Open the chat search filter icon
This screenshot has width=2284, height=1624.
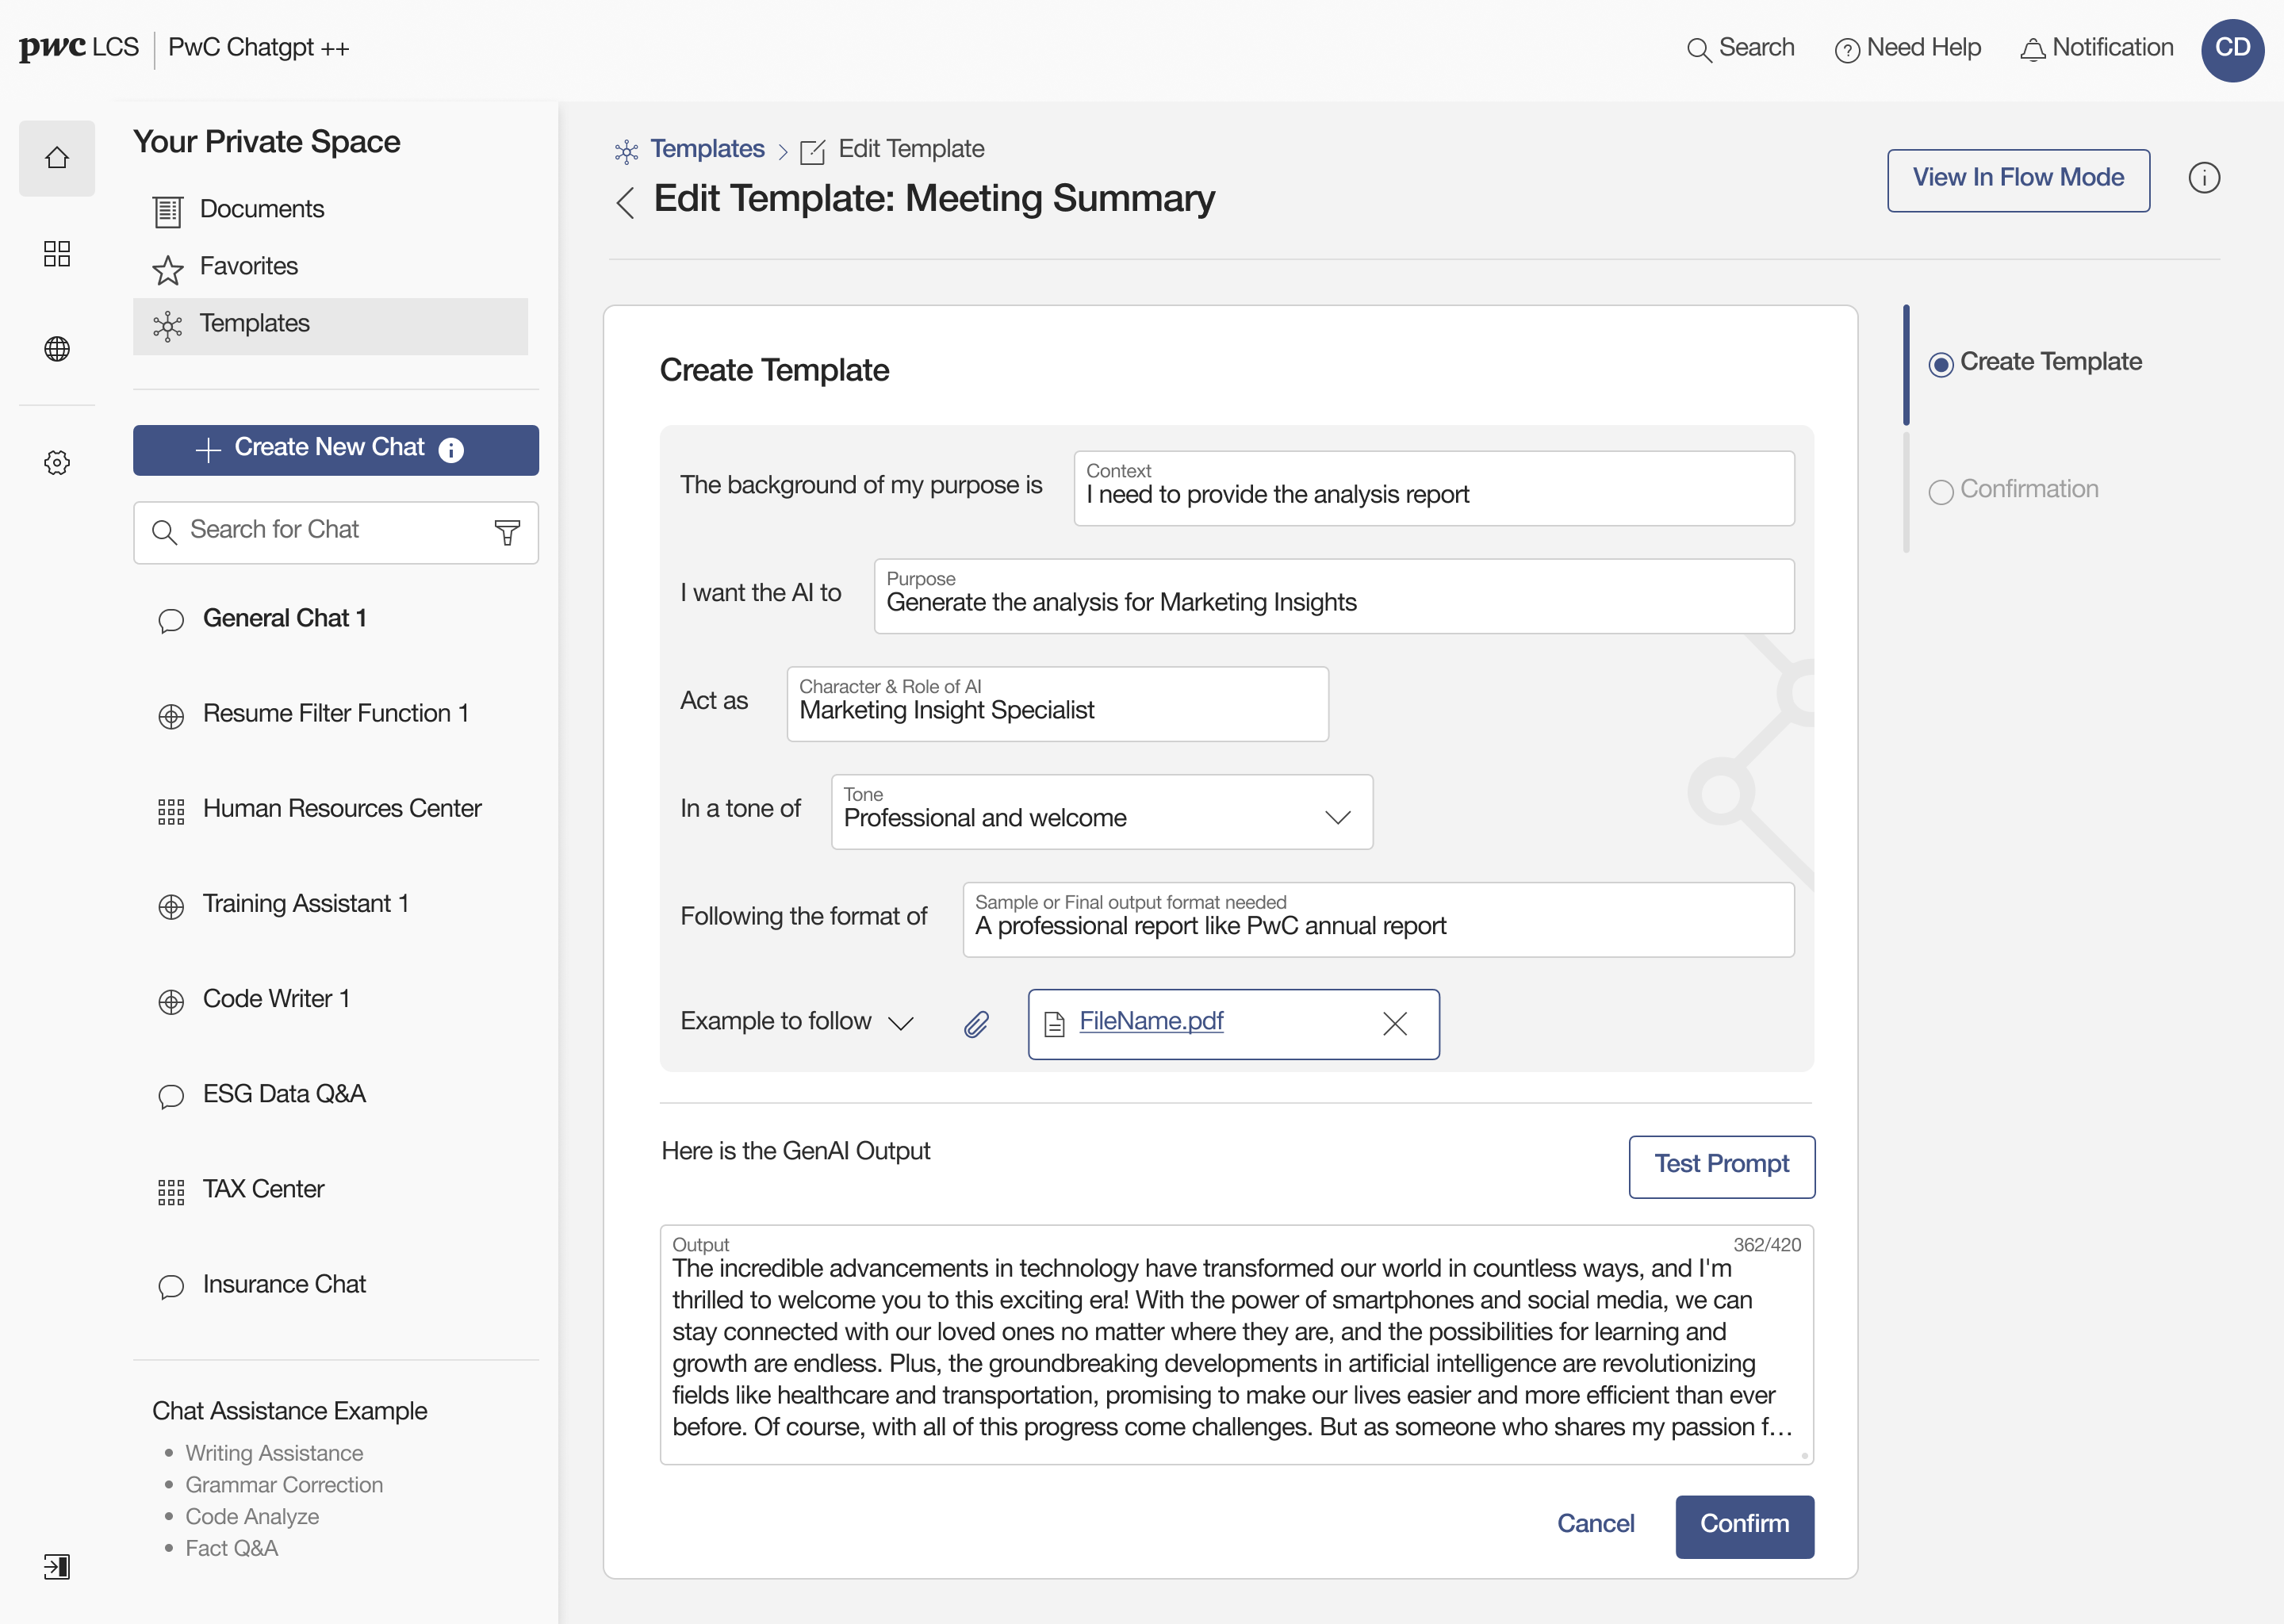(x=507, y=532)
